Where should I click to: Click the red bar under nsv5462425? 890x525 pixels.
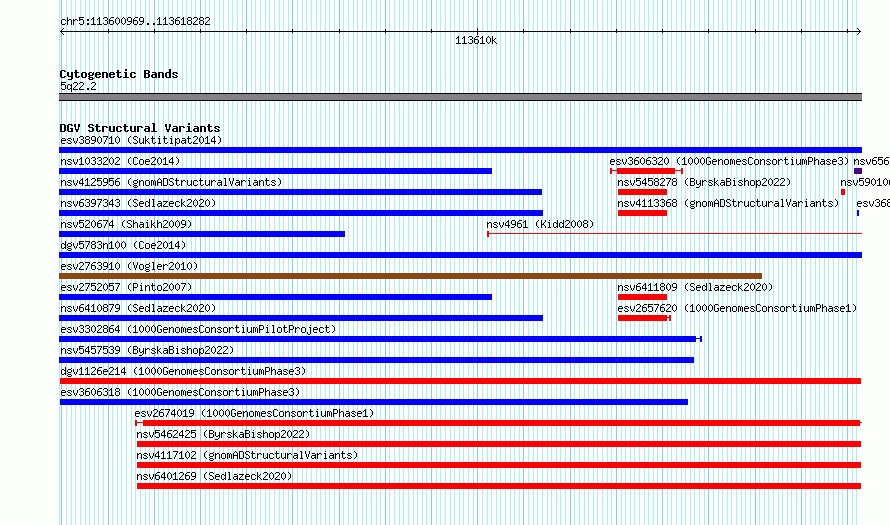[x=499, y=444]
